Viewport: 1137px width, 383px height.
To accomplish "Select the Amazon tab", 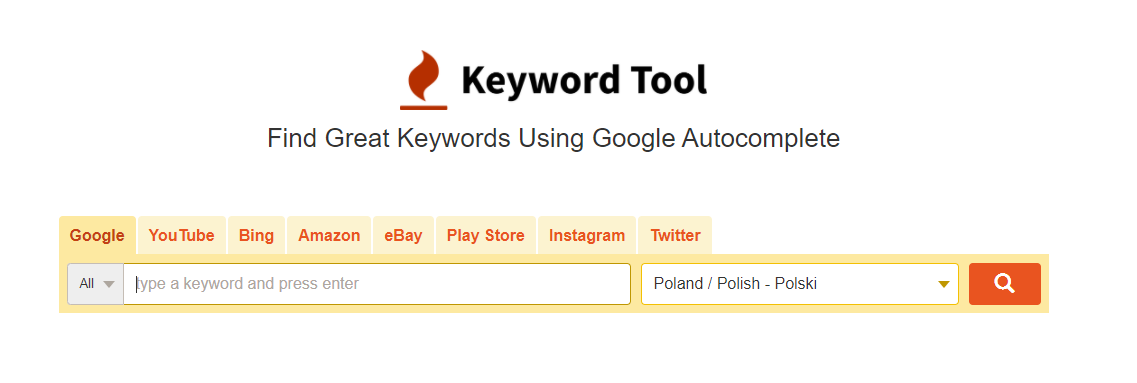I will tap(329, 235).
